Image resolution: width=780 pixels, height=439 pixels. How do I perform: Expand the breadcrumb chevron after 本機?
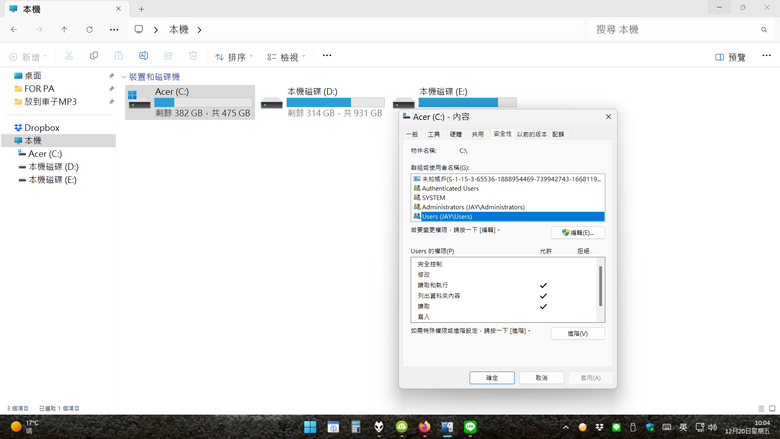pos(199,30)
